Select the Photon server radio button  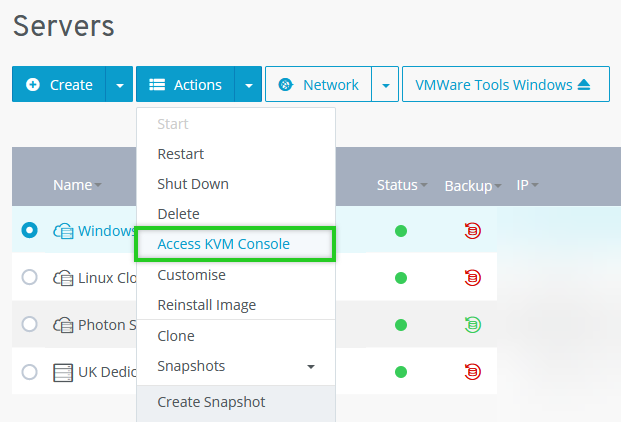coord(29,324)
